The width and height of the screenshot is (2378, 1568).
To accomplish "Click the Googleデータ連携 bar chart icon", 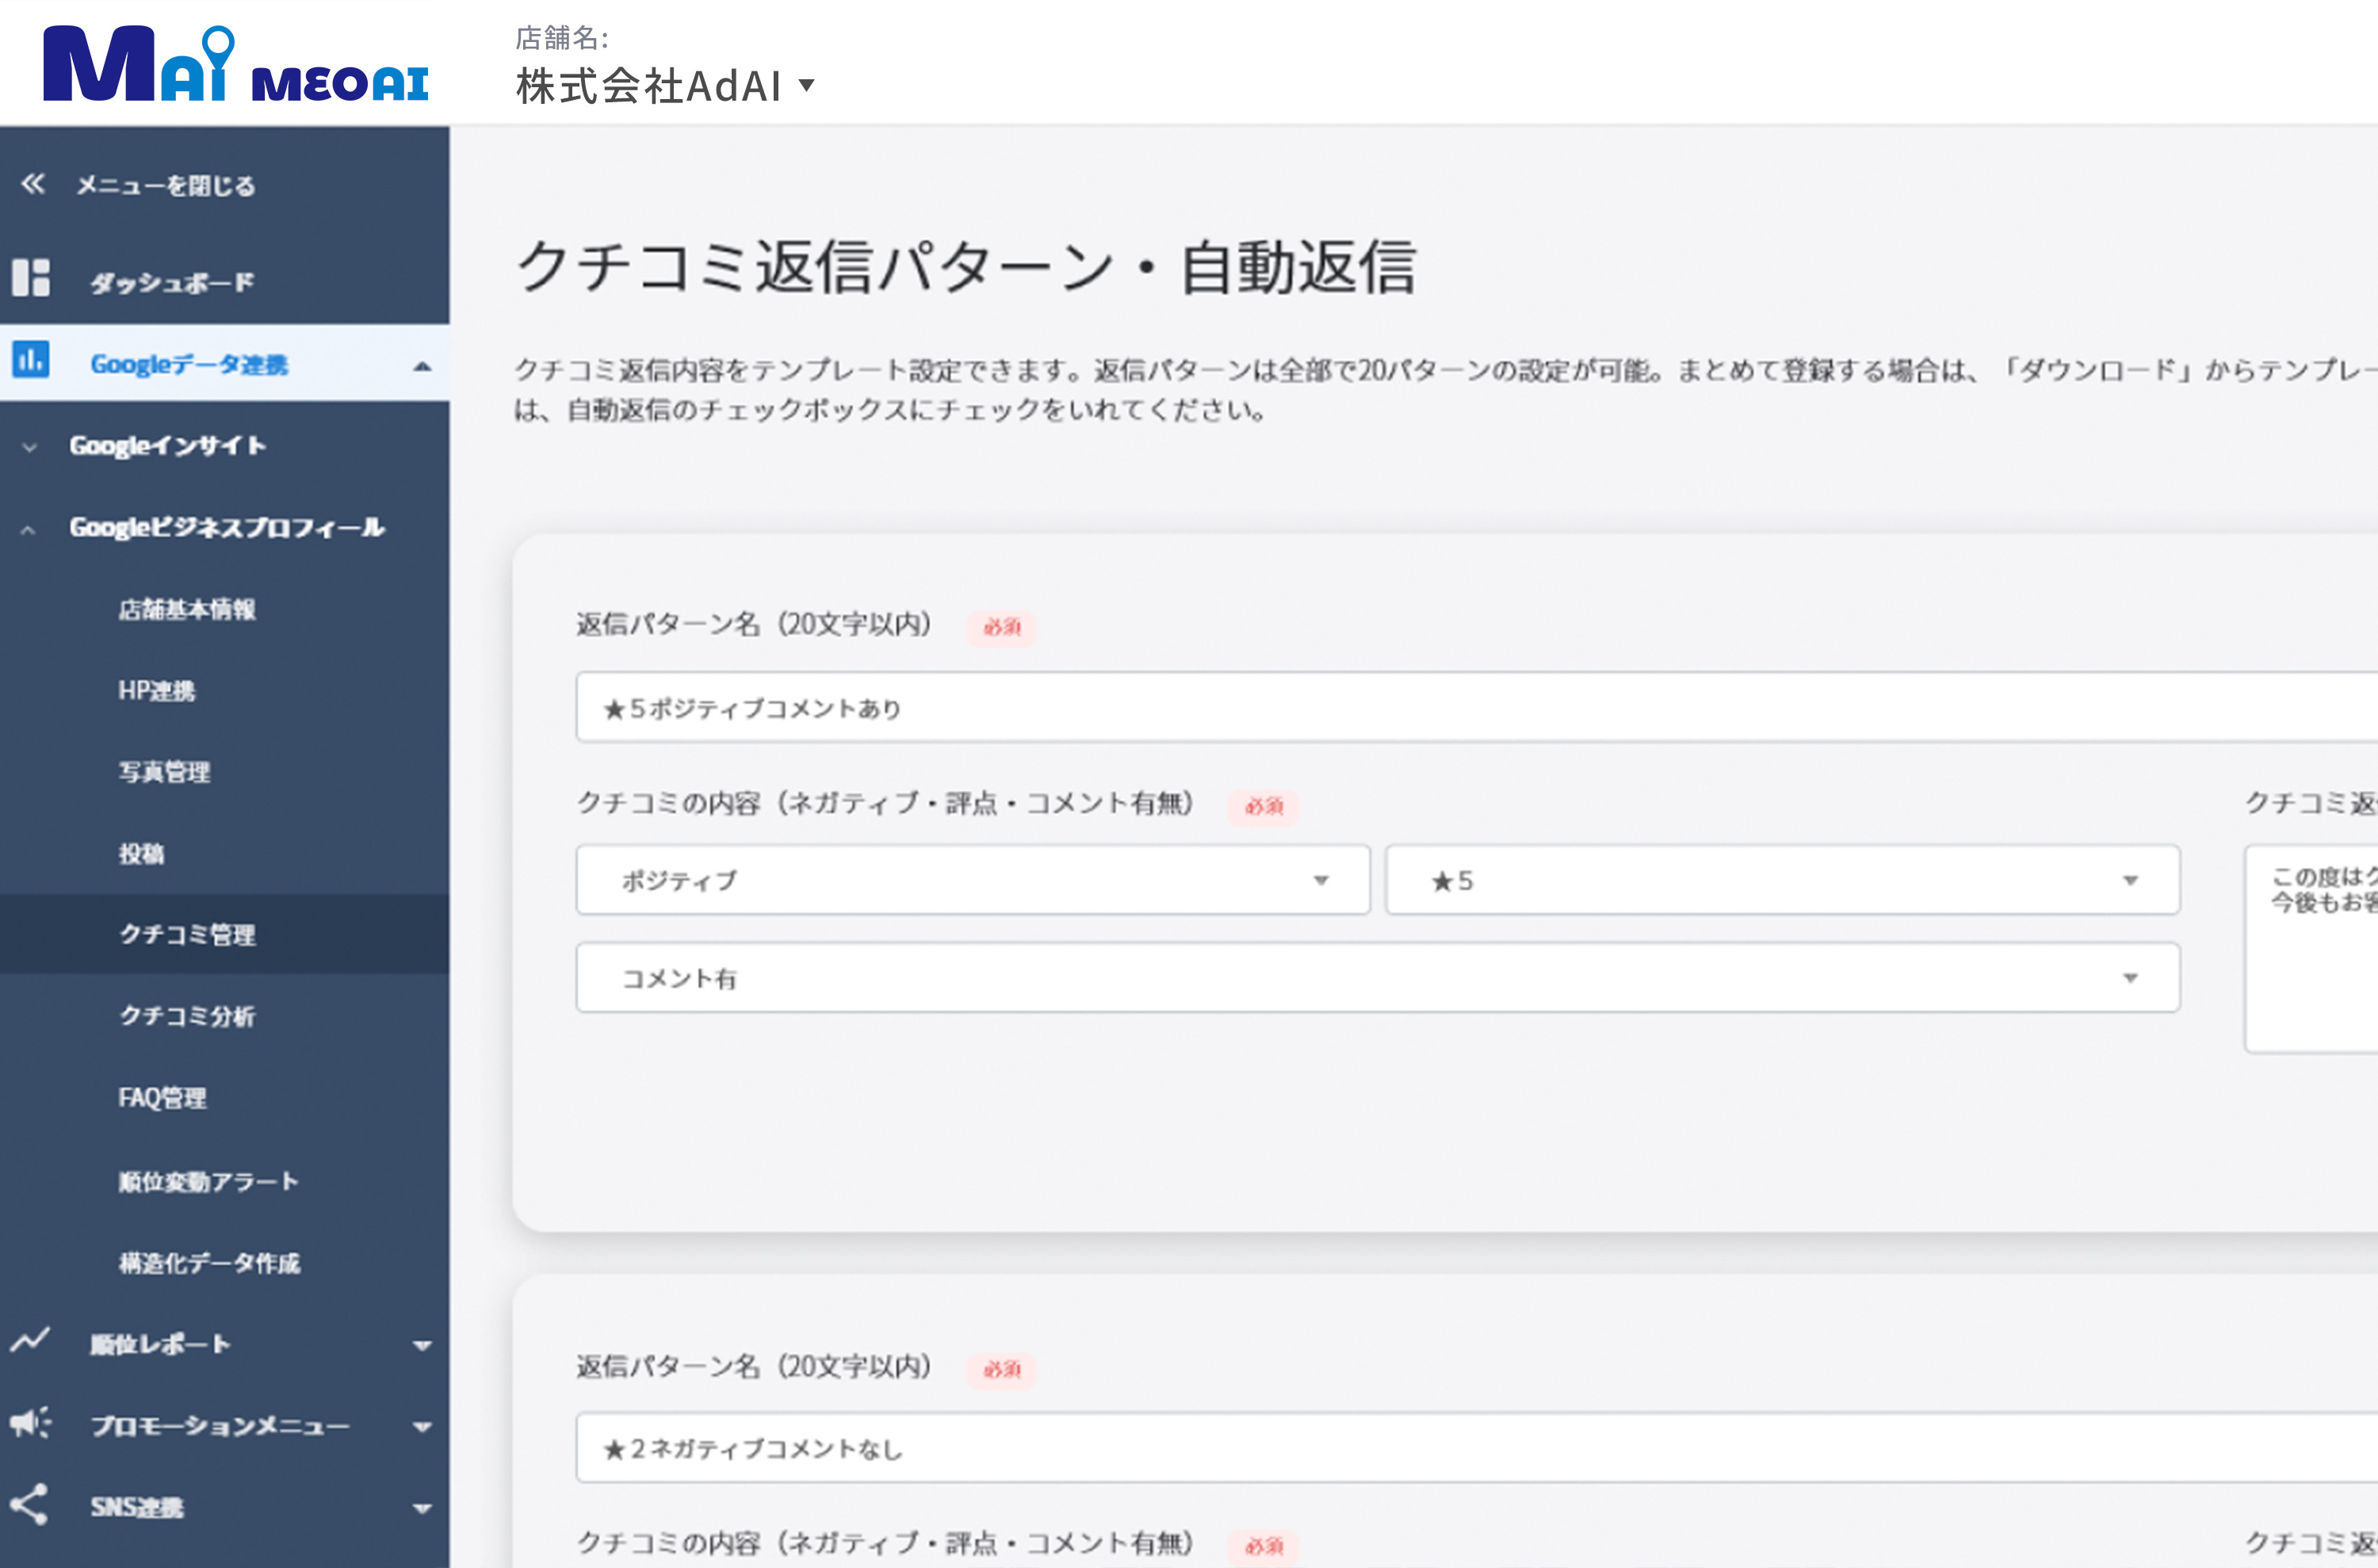I will (31, 359).
